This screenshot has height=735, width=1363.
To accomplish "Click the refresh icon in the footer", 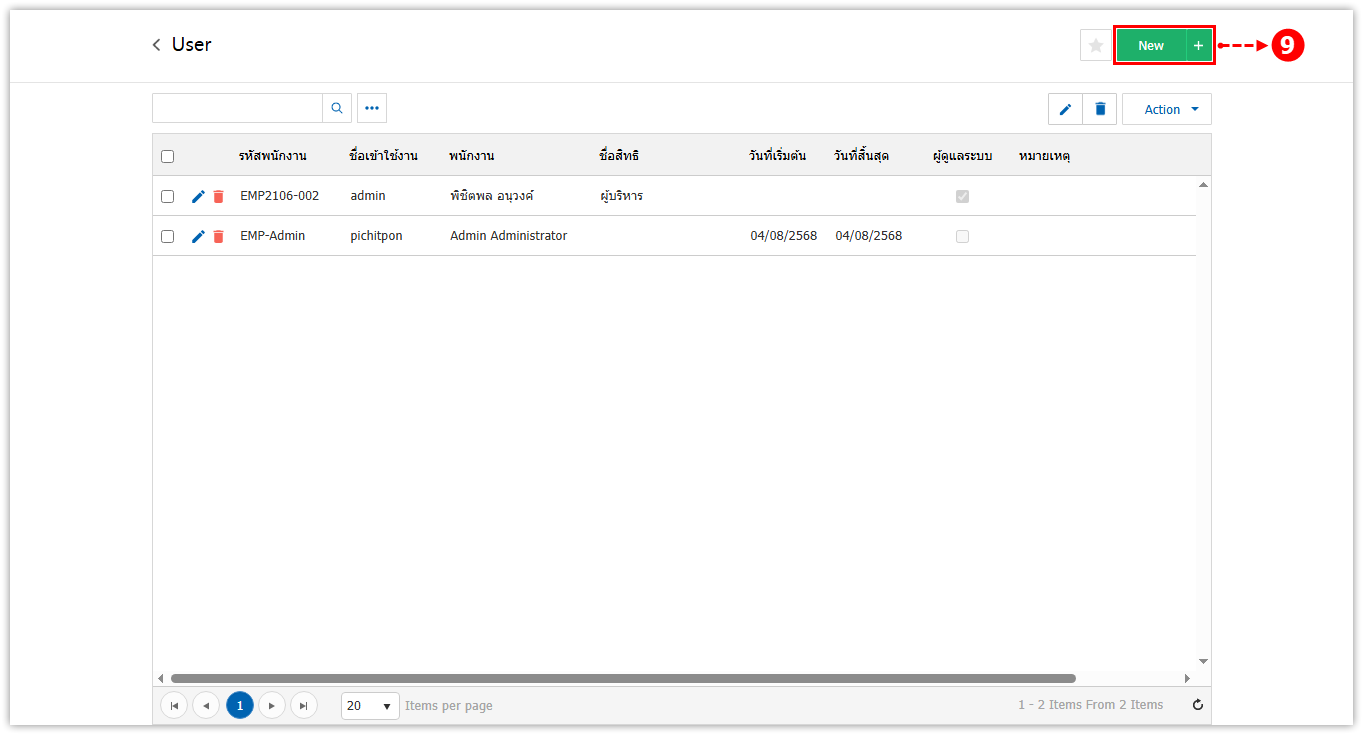I will tap(1198, 705).
